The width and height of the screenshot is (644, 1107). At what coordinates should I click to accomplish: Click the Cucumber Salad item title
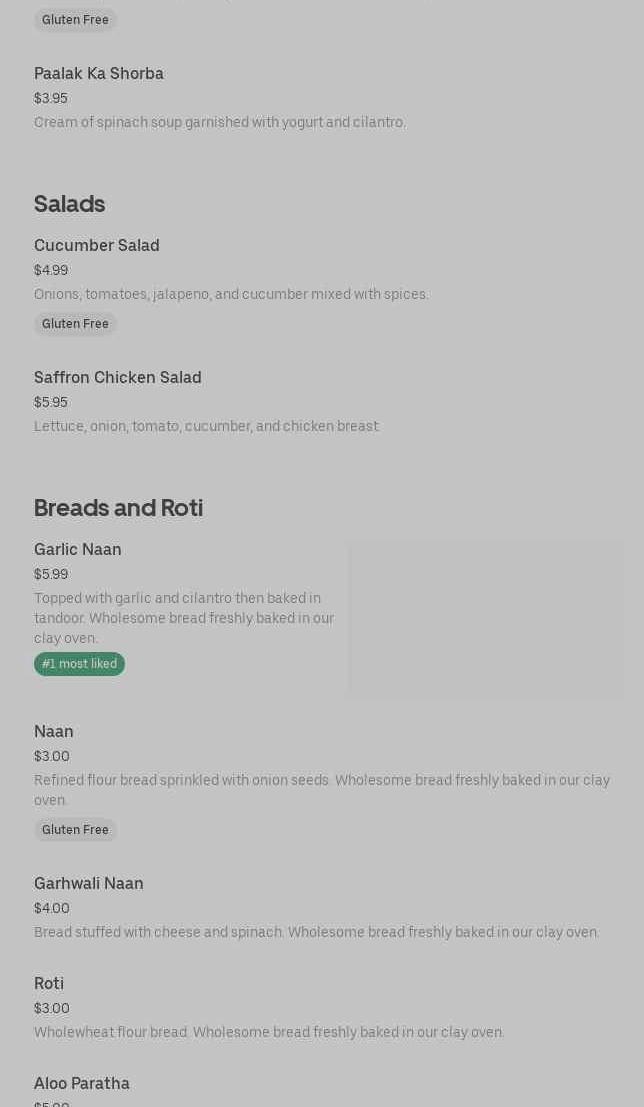click(97, 246)
